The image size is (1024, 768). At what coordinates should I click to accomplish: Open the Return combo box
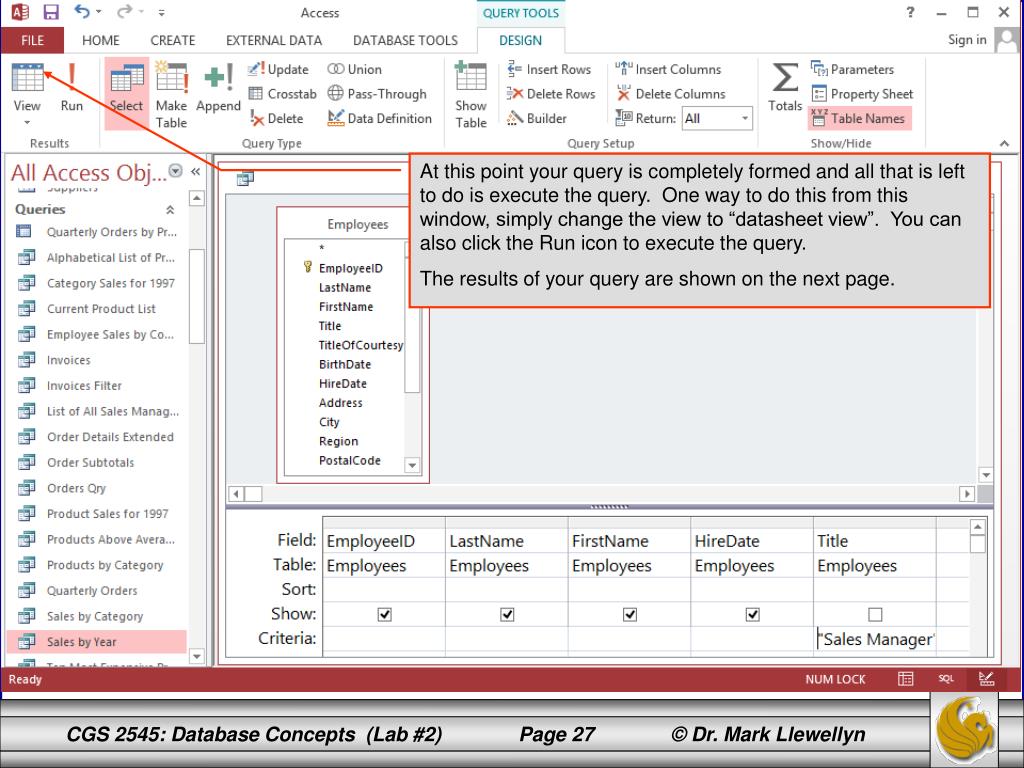(x=717, y=118)
